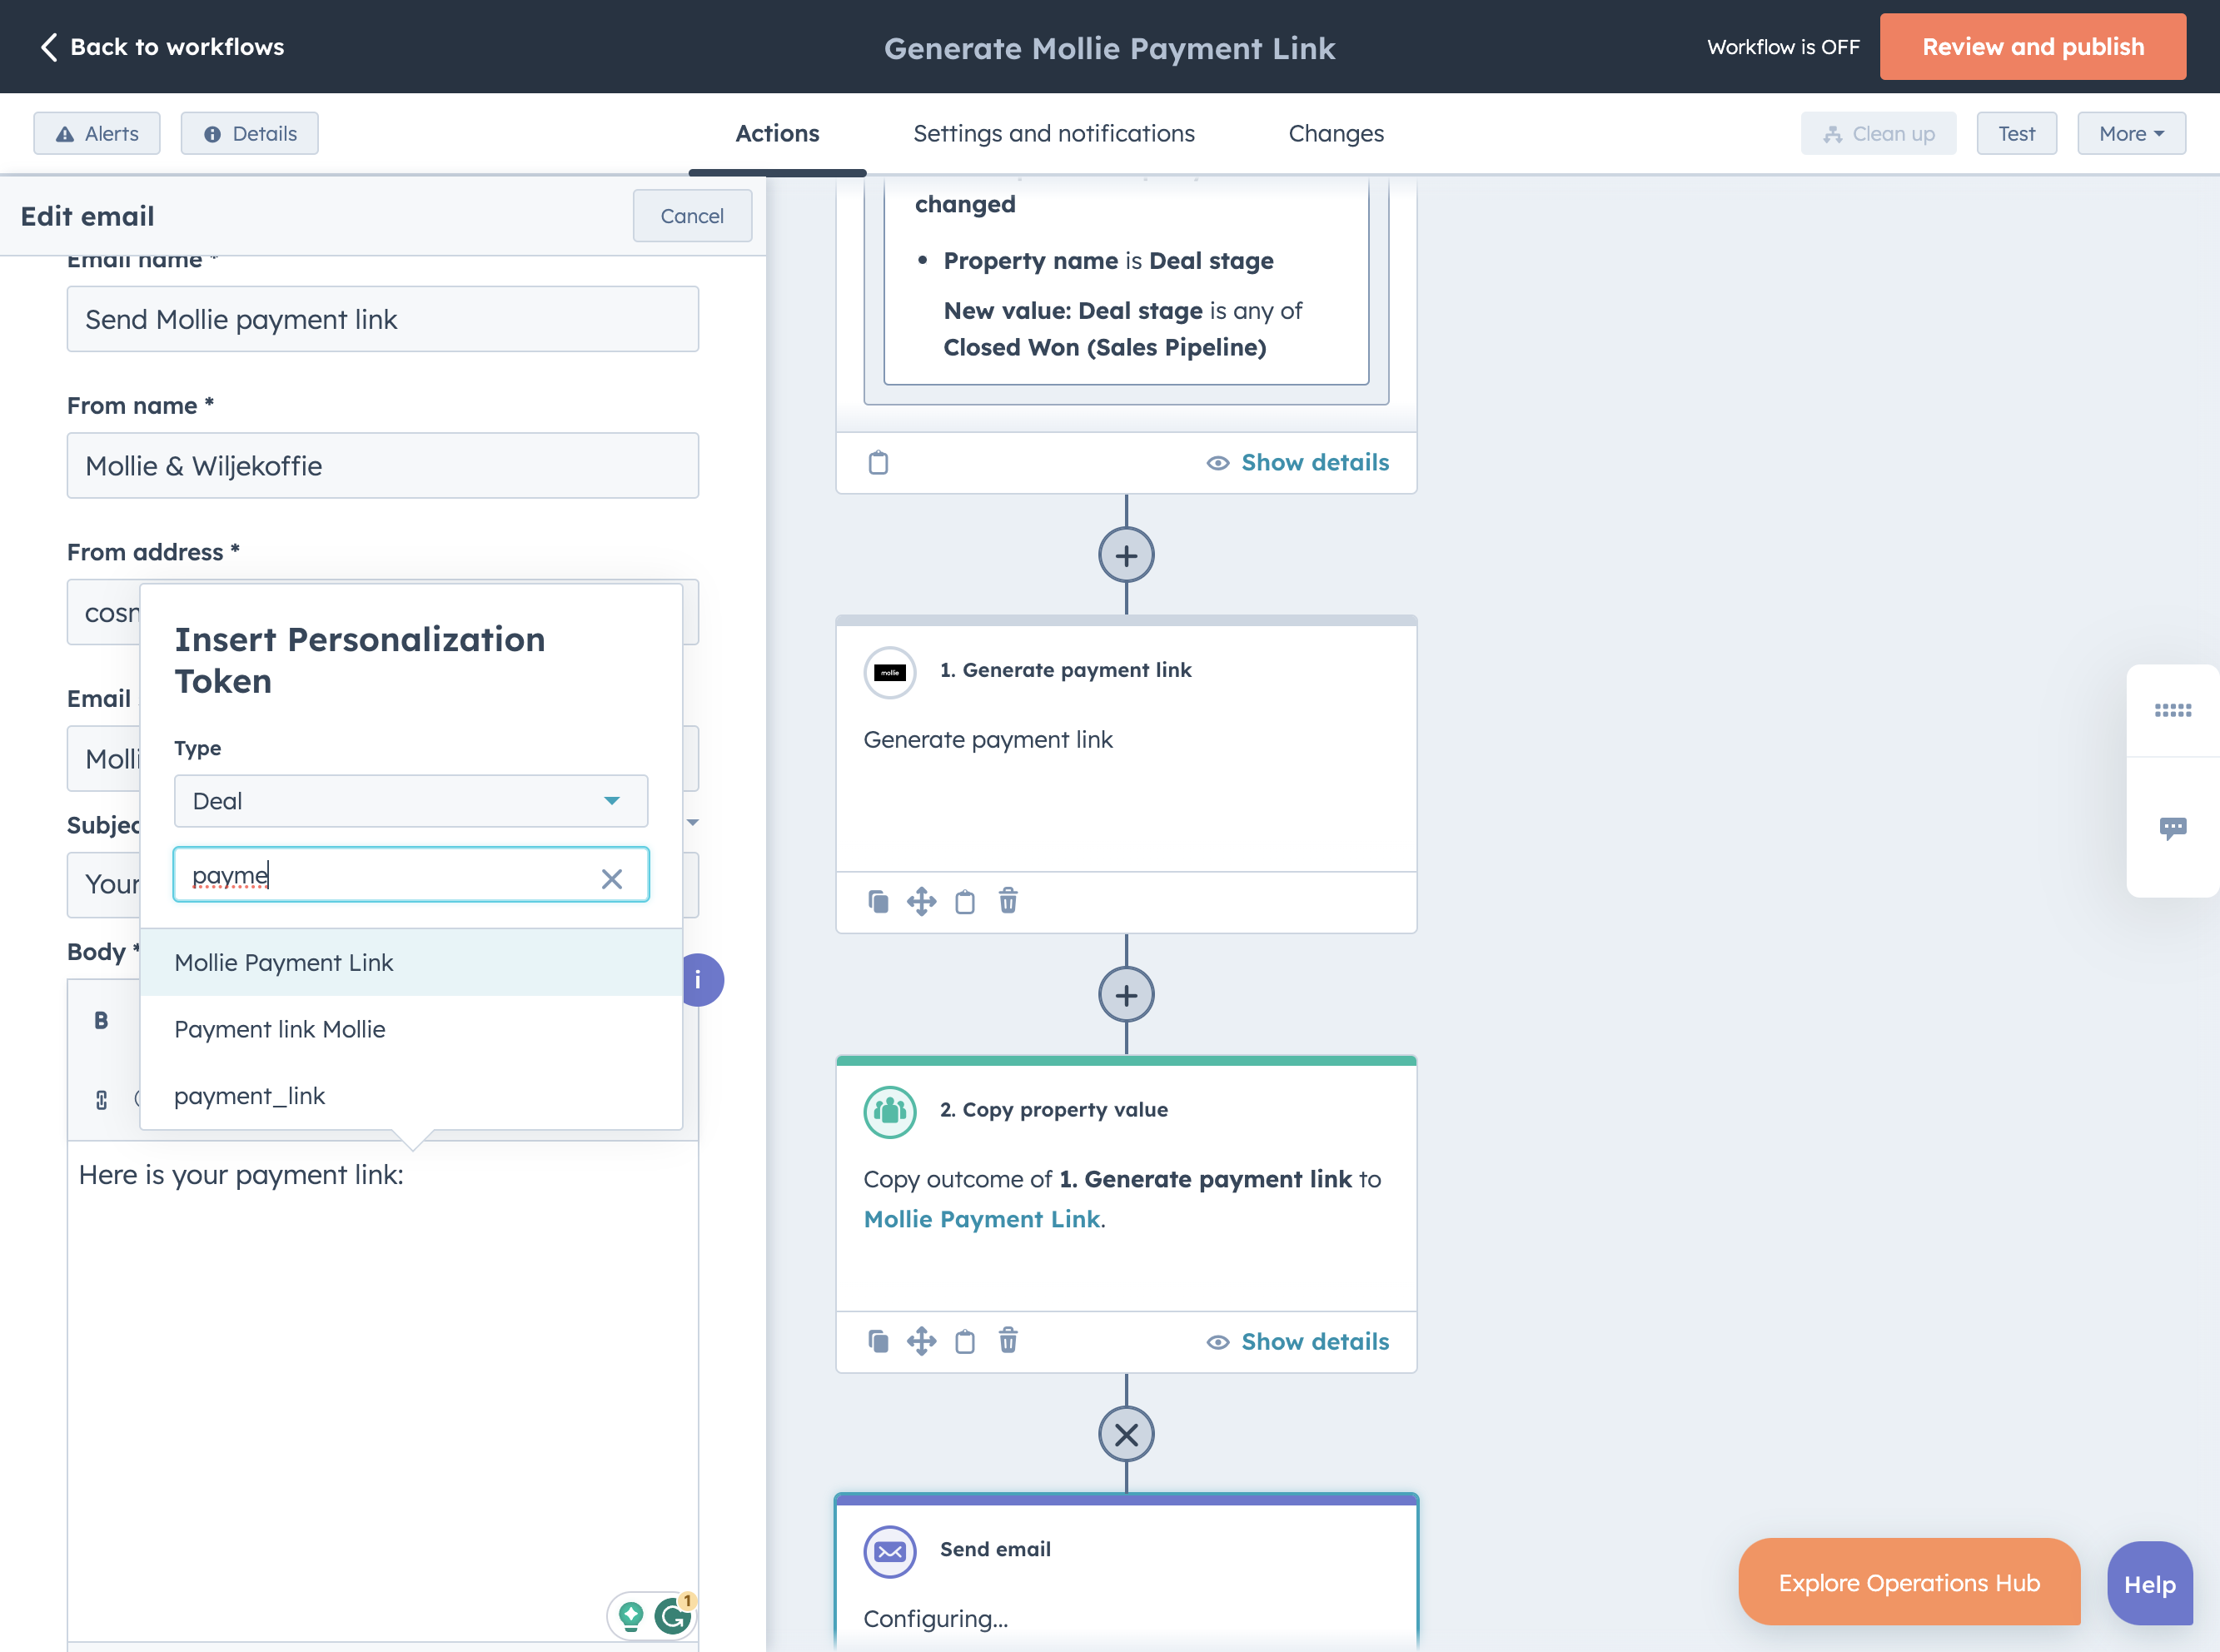Clone the Generate payment link action

click(878, 901)
